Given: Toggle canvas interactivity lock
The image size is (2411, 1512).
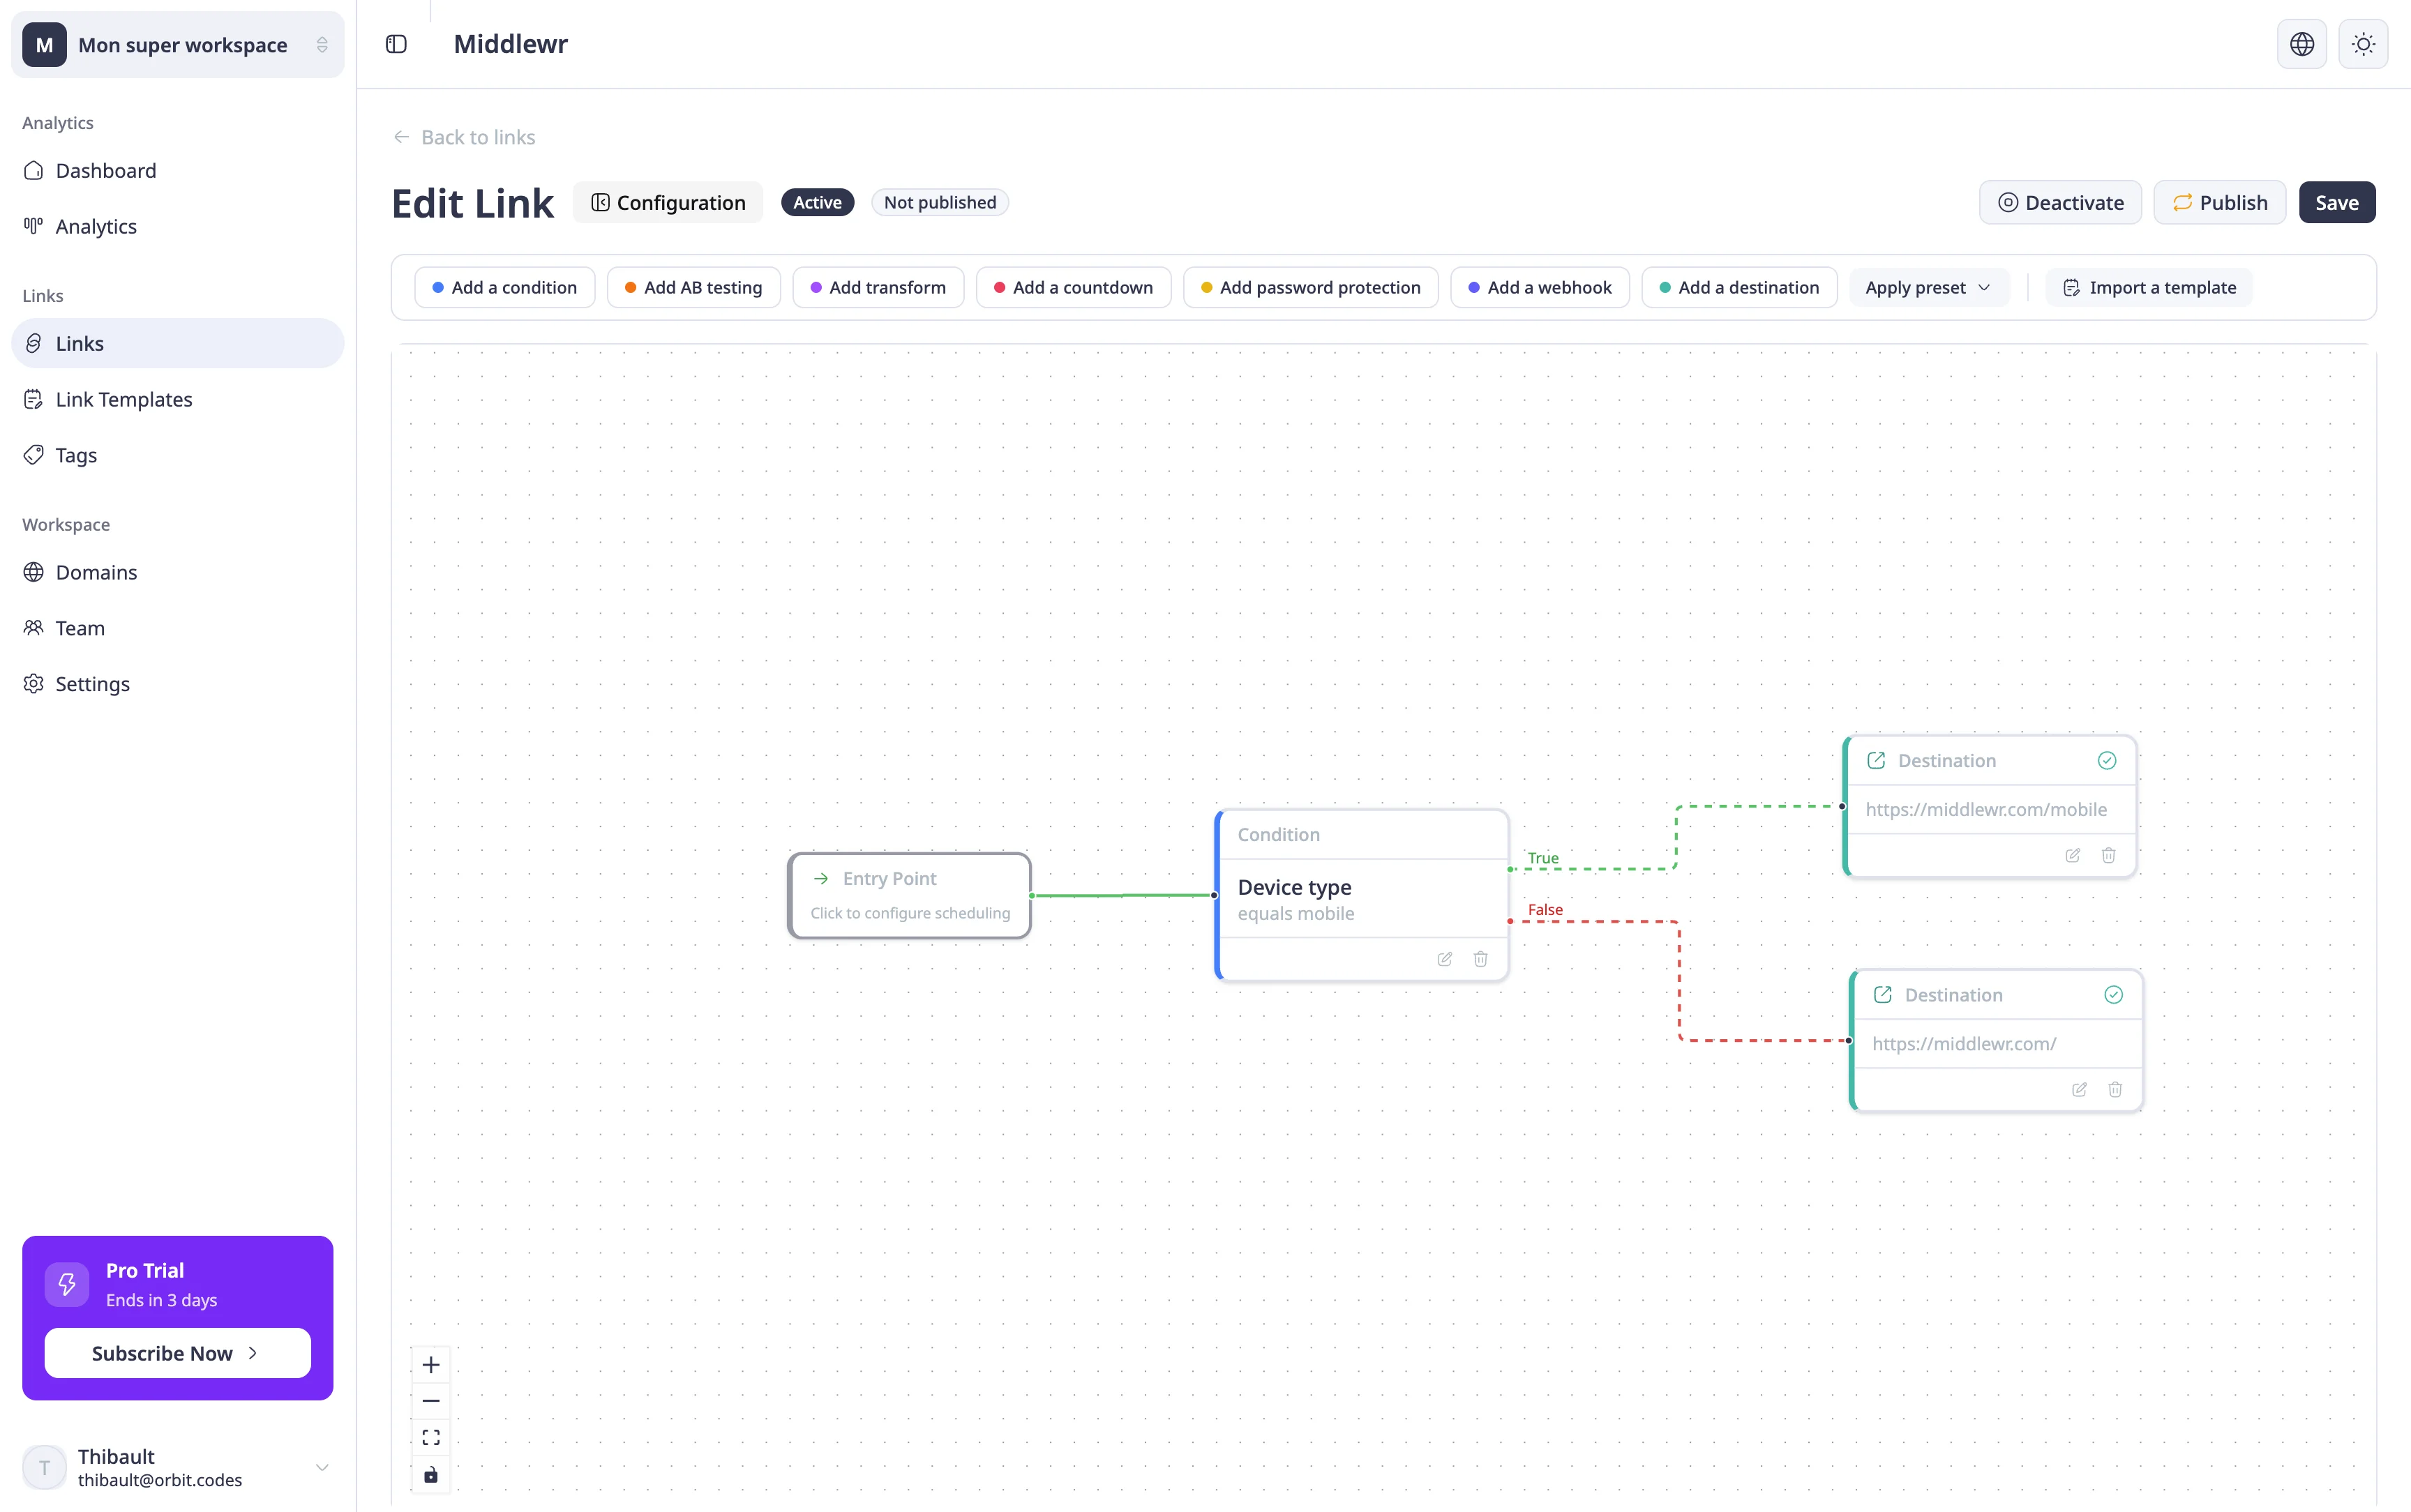Looking at the screenshot, I should coord(431,1475).
